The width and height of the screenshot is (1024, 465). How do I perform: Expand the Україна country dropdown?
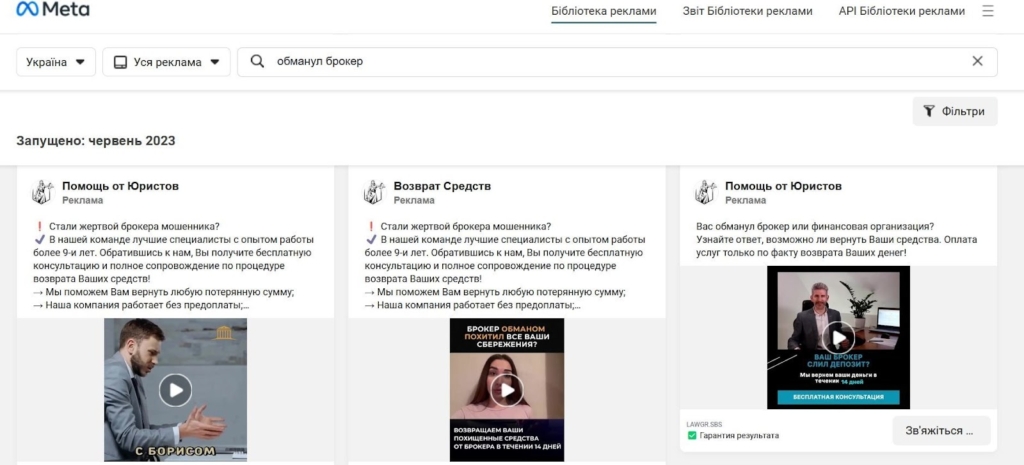[56, 62]
